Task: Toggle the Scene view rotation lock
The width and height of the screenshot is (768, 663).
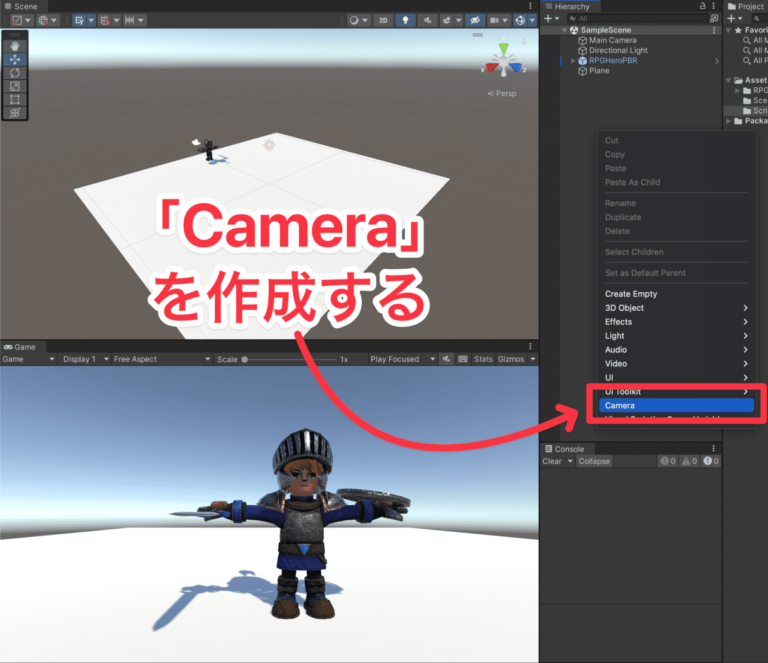Action: pos(524,42)
